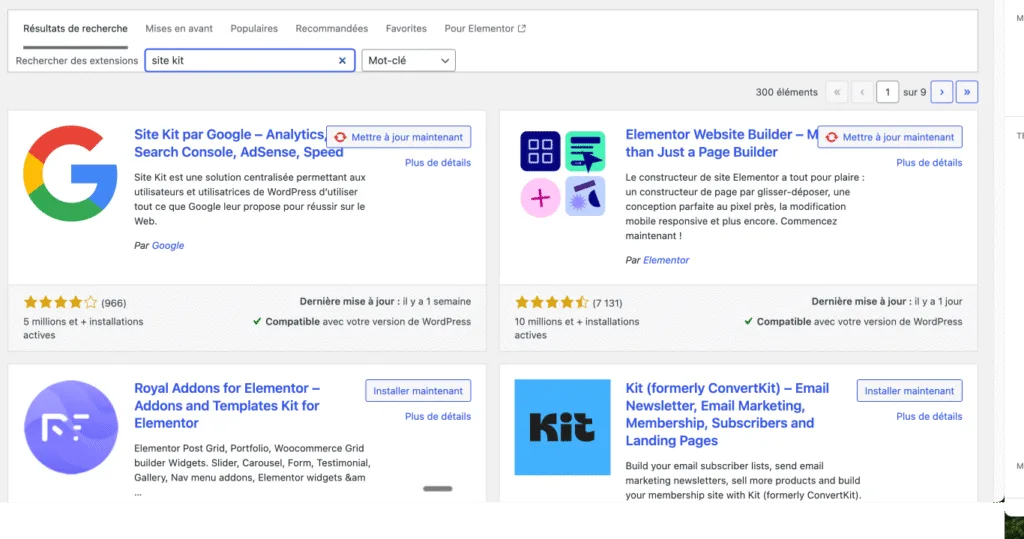Click the Elementor star rating
1024x539 pixels.
[552, 302]
